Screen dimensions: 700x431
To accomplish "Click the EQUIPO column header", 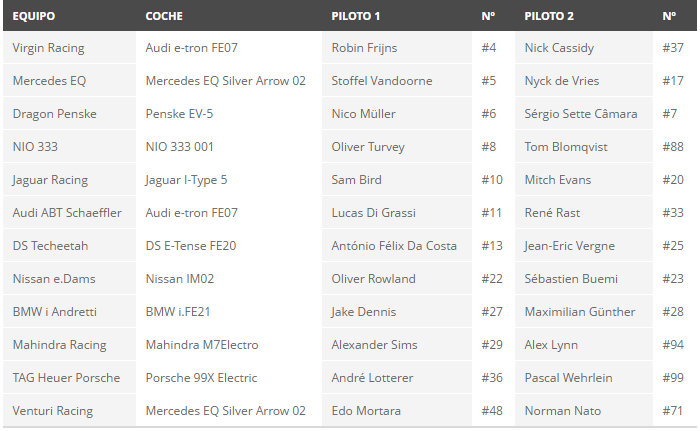I will [34, 16].
